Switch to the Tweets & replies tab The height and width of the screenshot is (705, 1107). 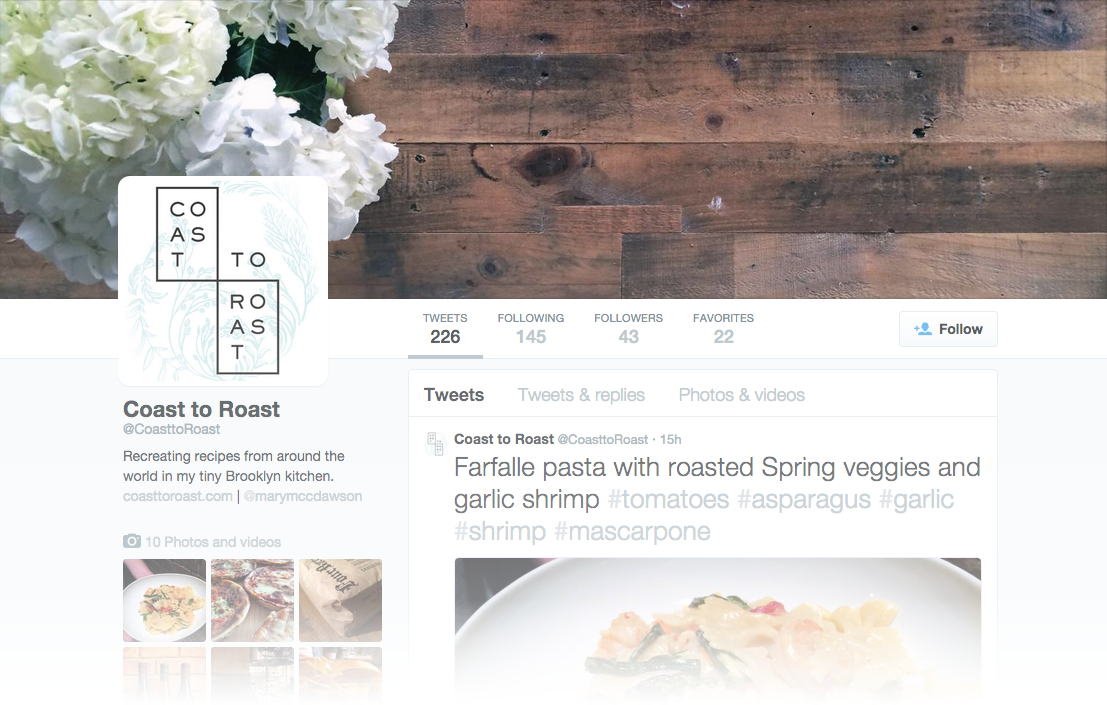pos(581,394)
